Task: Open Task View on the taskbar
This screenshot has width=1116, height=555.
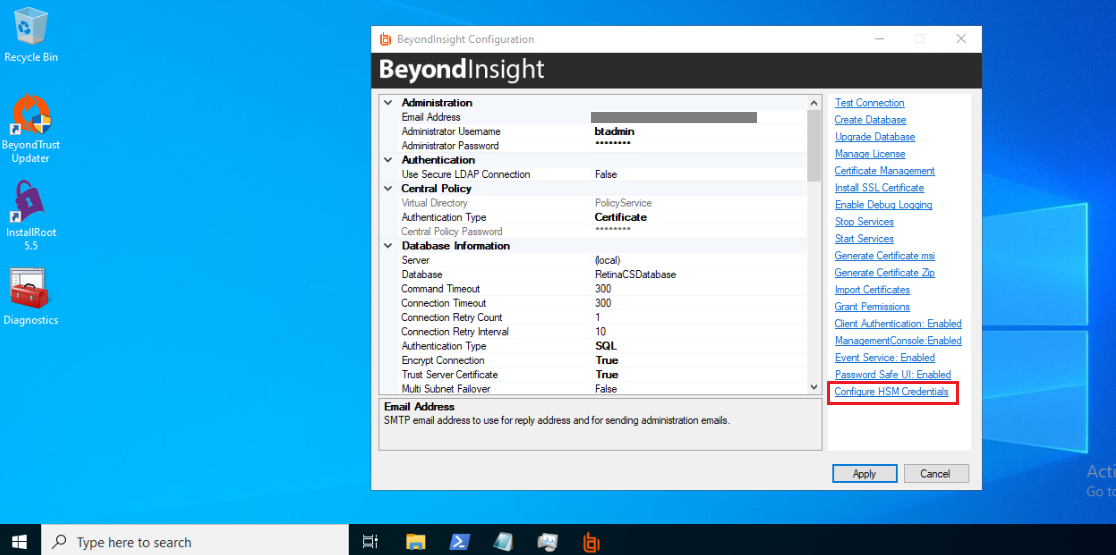Action: click(370, 541)
